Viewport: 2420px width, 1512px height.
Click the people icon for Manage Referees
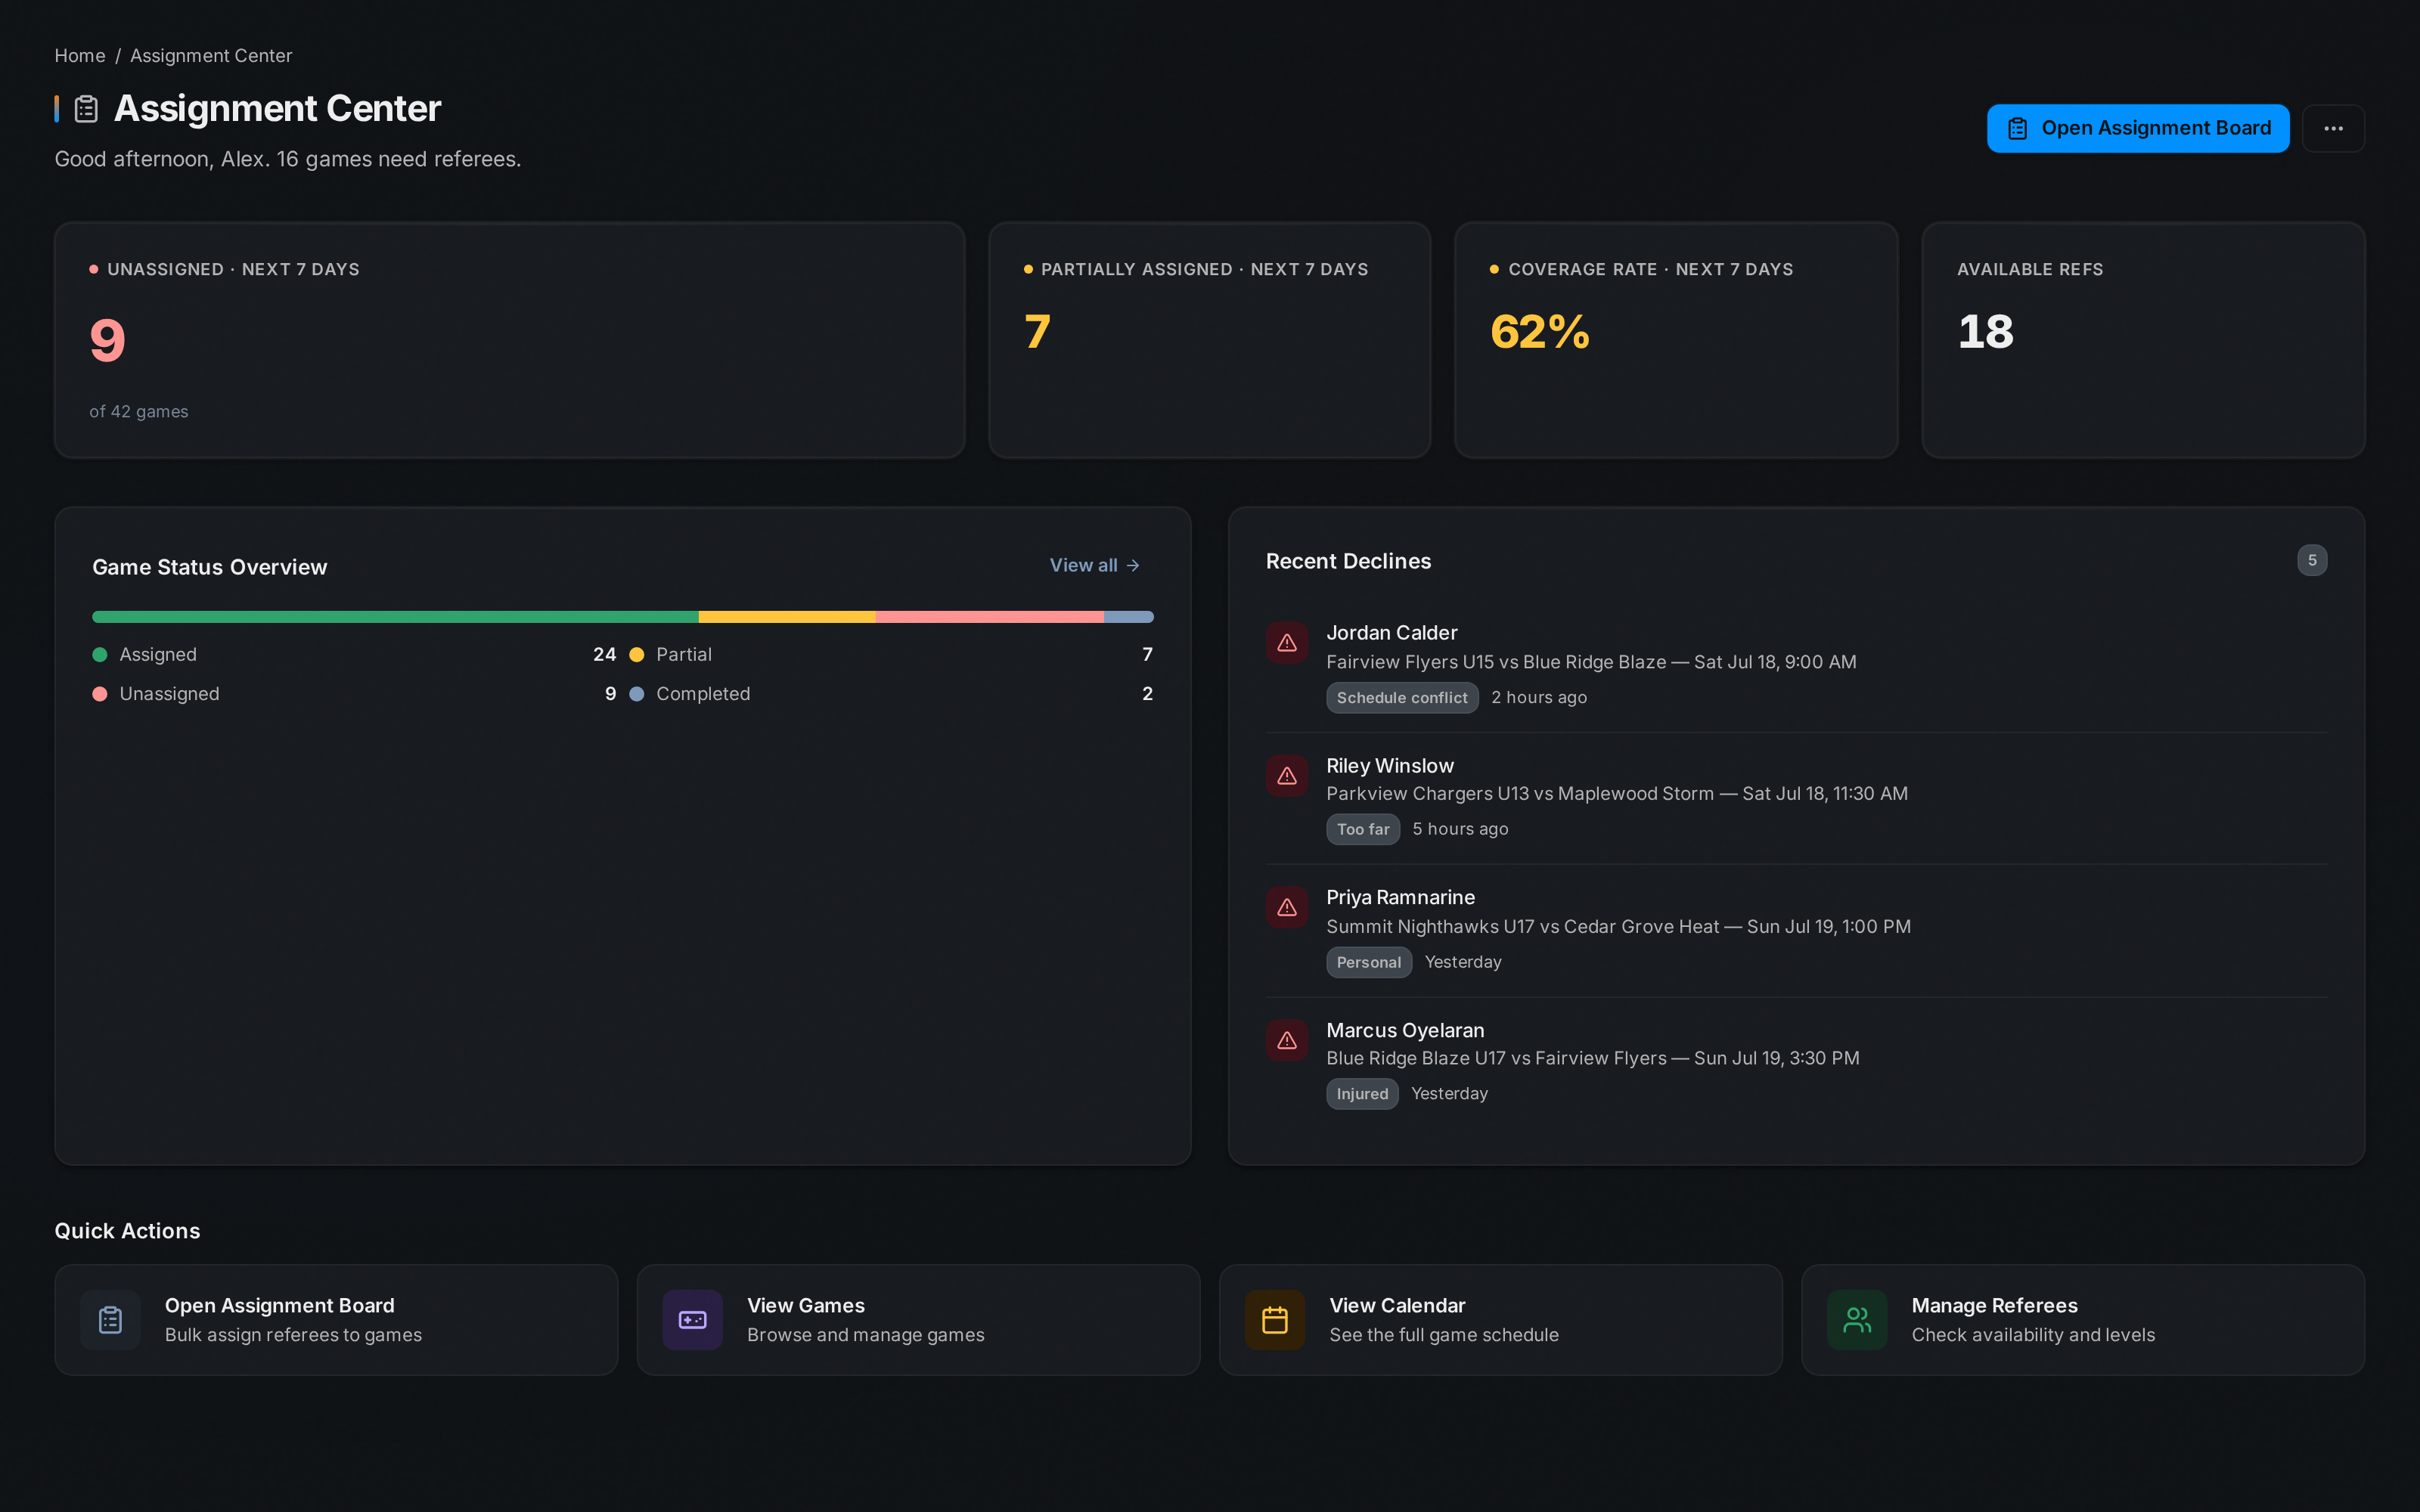click(x=1857, y=1320)
